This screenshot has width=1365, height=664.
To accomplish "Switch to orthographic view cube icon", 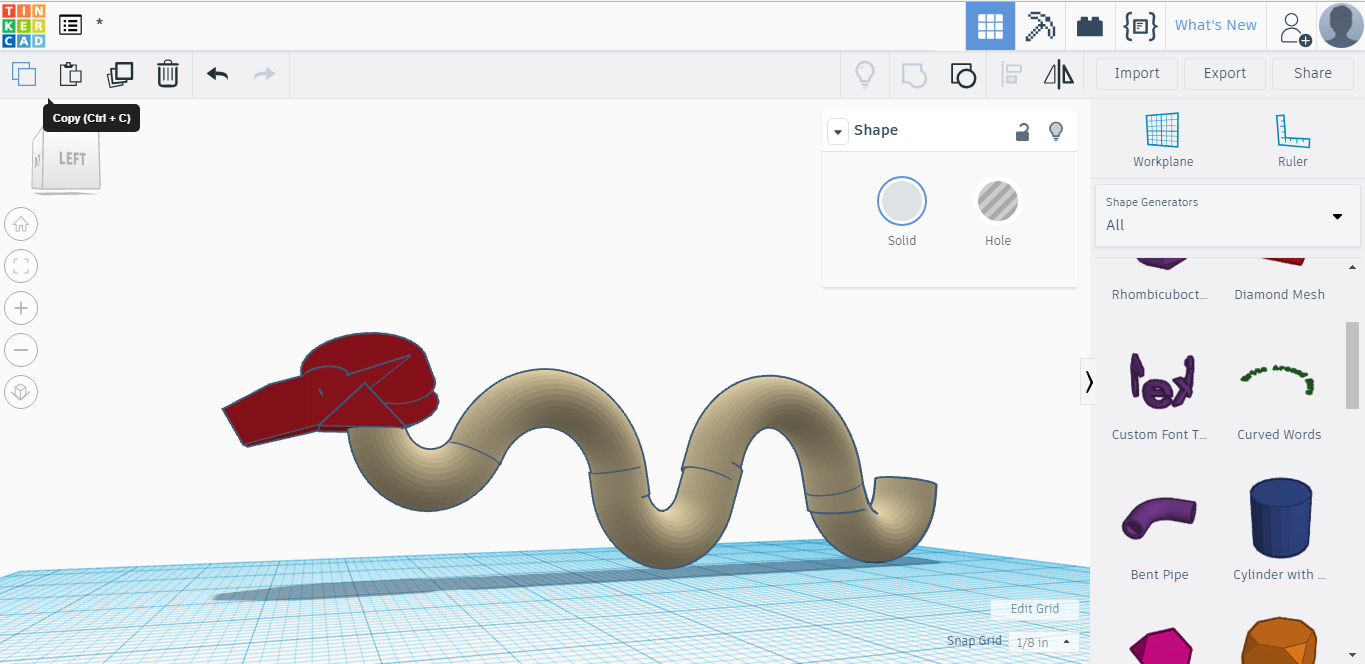I will pos(21,392).
